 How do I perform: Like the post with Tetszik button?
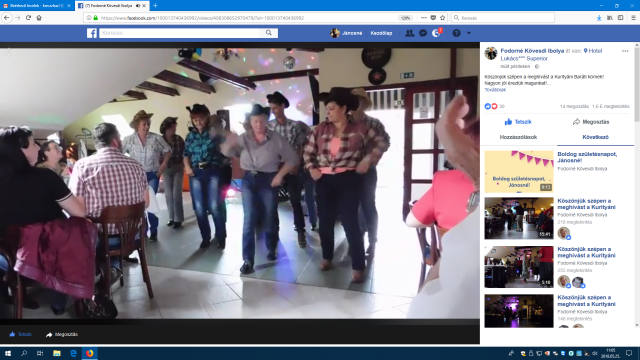point(518,122)
